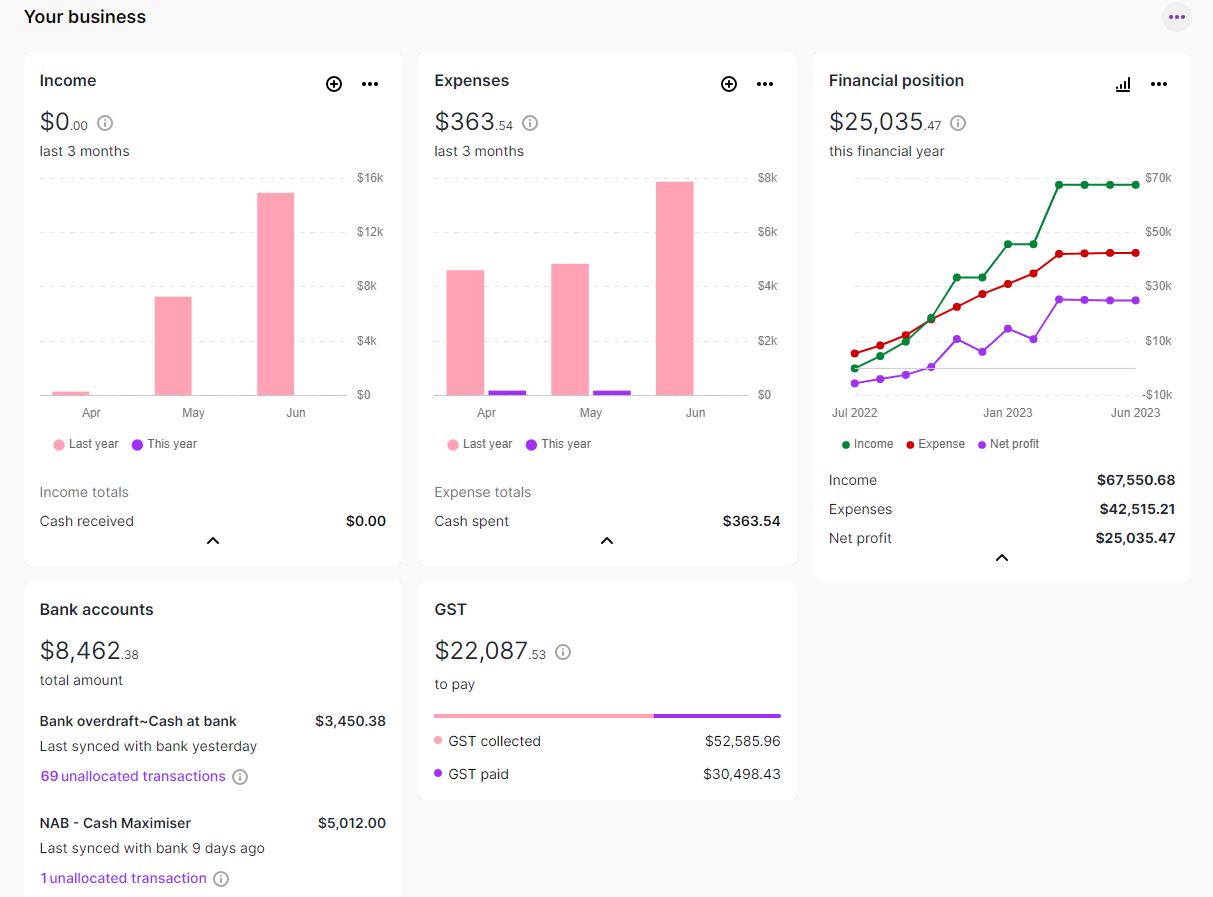This screenshot has height=897, width=1213.
Task: Click the $5,012.00 bank balance
Action: point(352,823)
